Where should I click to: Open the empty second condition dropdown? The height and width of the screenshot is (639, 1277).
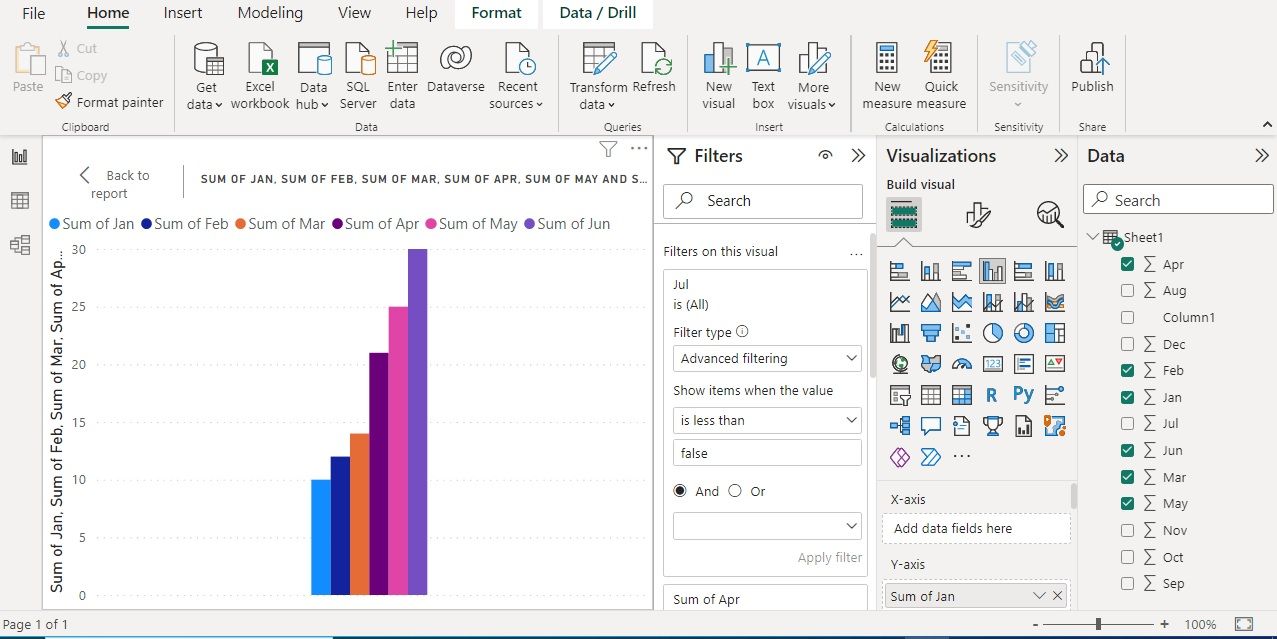click(767, 525)
